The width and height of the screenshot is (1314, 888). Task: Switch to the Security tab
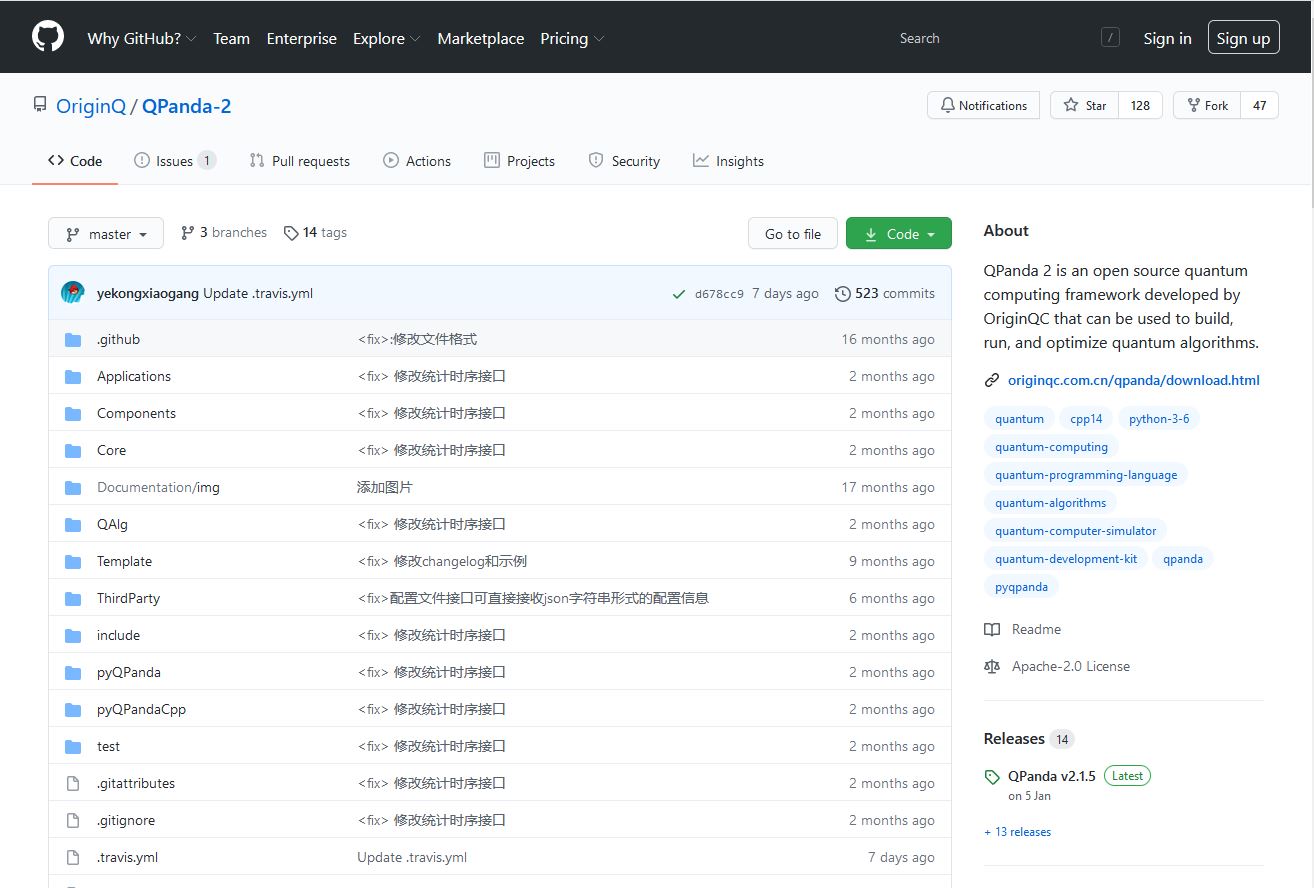coord(624,161)
